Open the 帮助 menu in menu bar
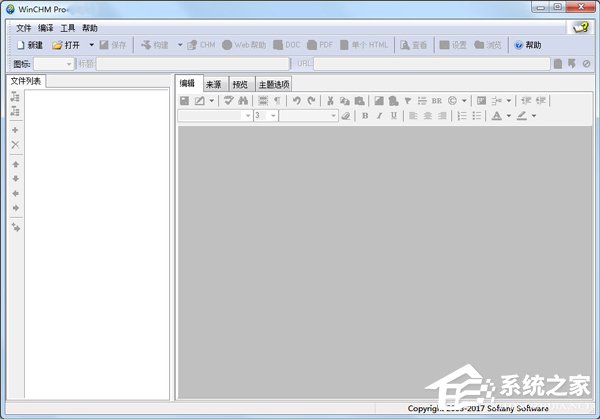600x419 pixels. point(90,28)
